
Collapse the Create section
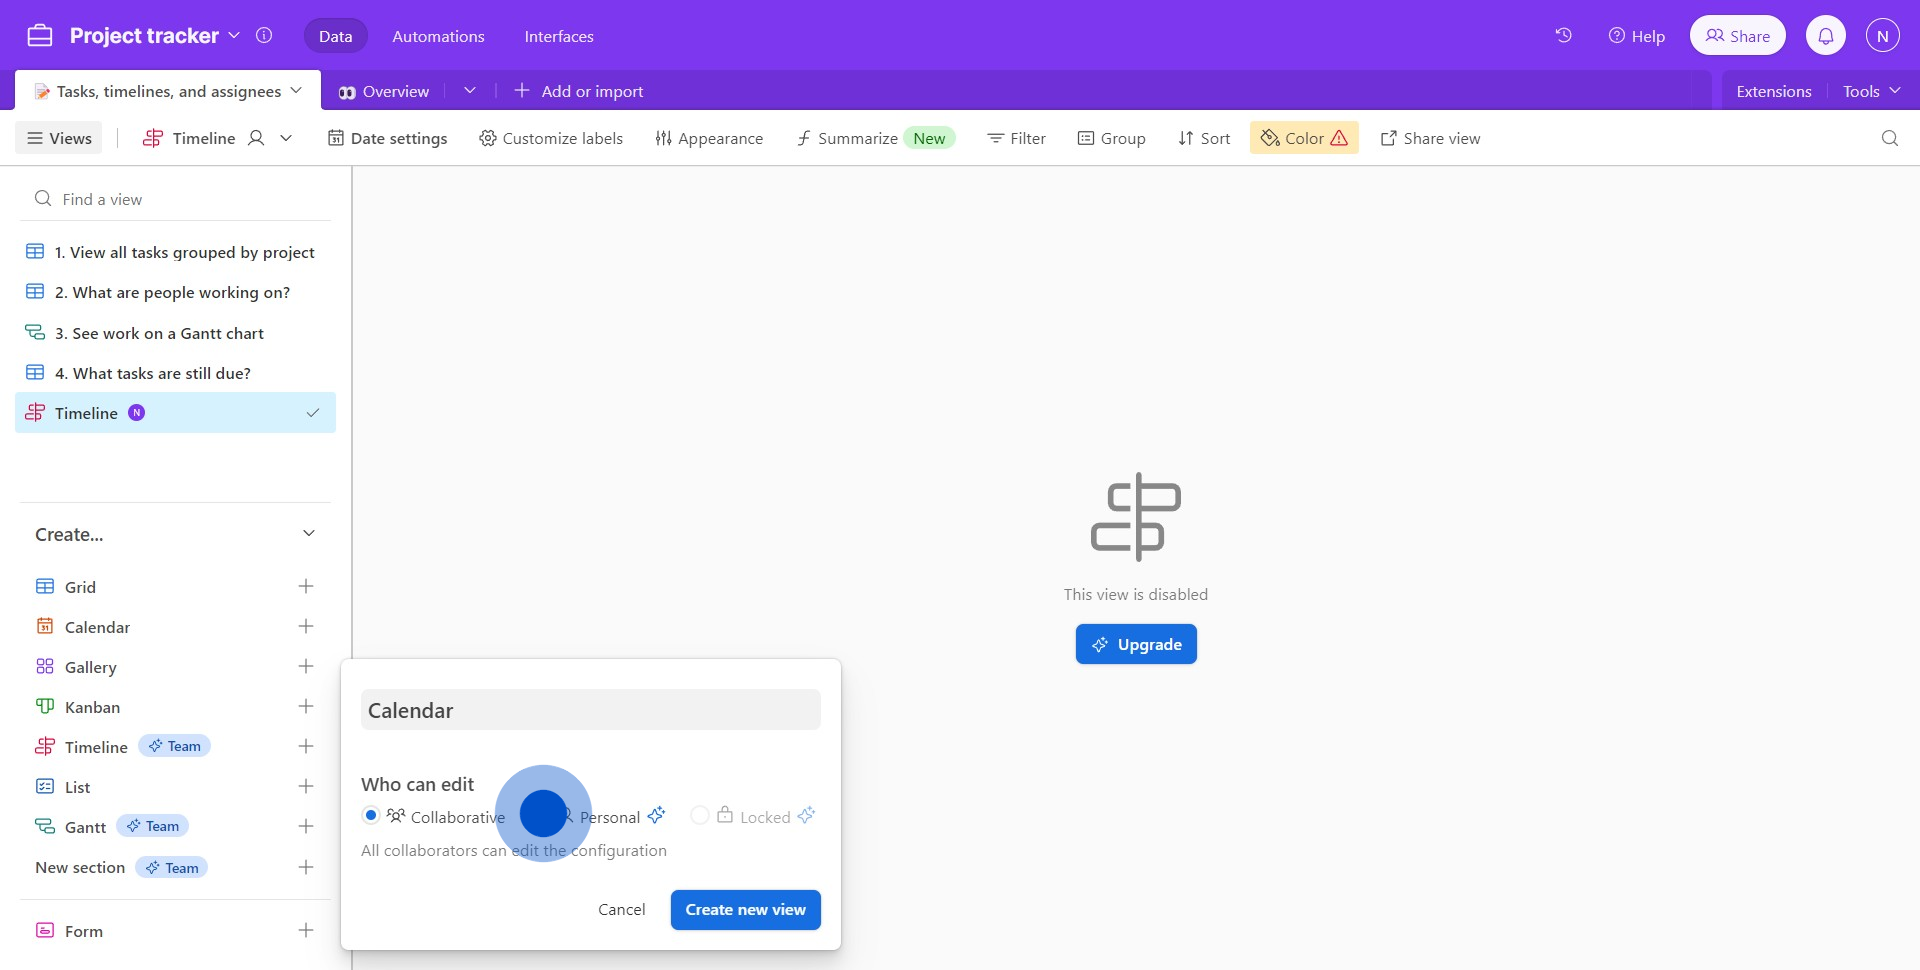[309, 534]
